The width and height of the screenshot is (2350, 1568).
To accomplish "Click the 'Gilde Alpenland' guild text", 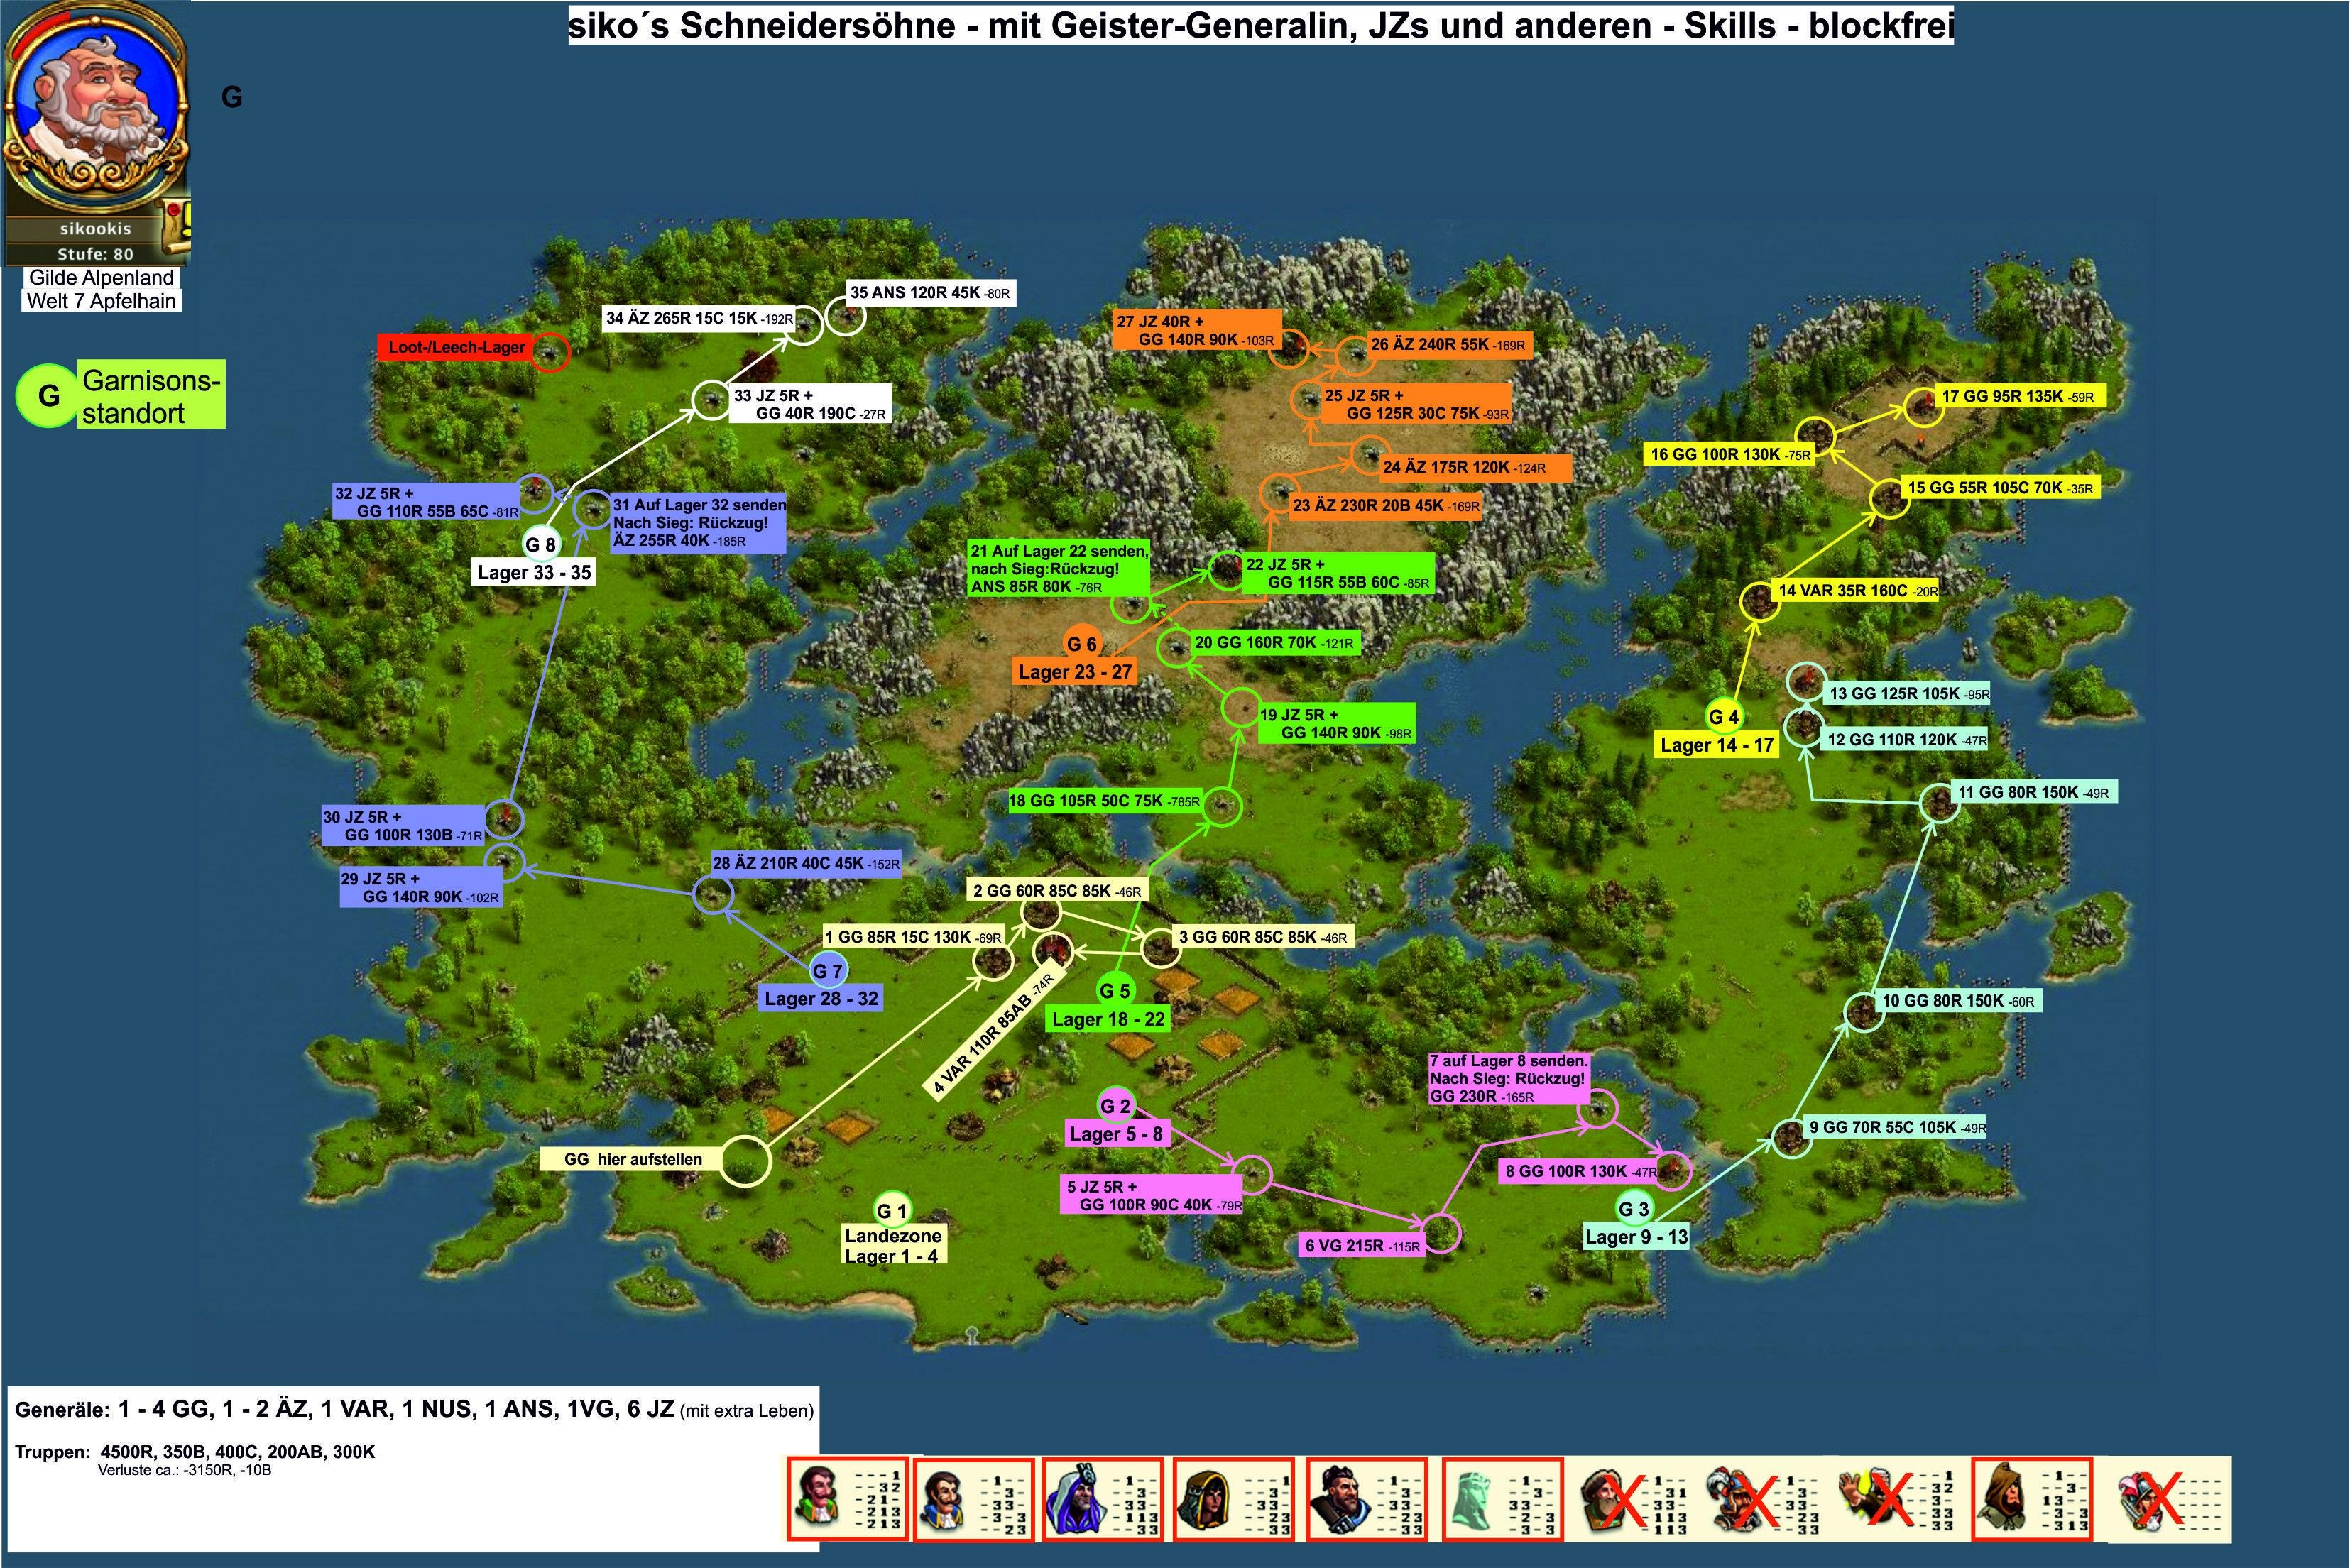I will click(101, 278).
